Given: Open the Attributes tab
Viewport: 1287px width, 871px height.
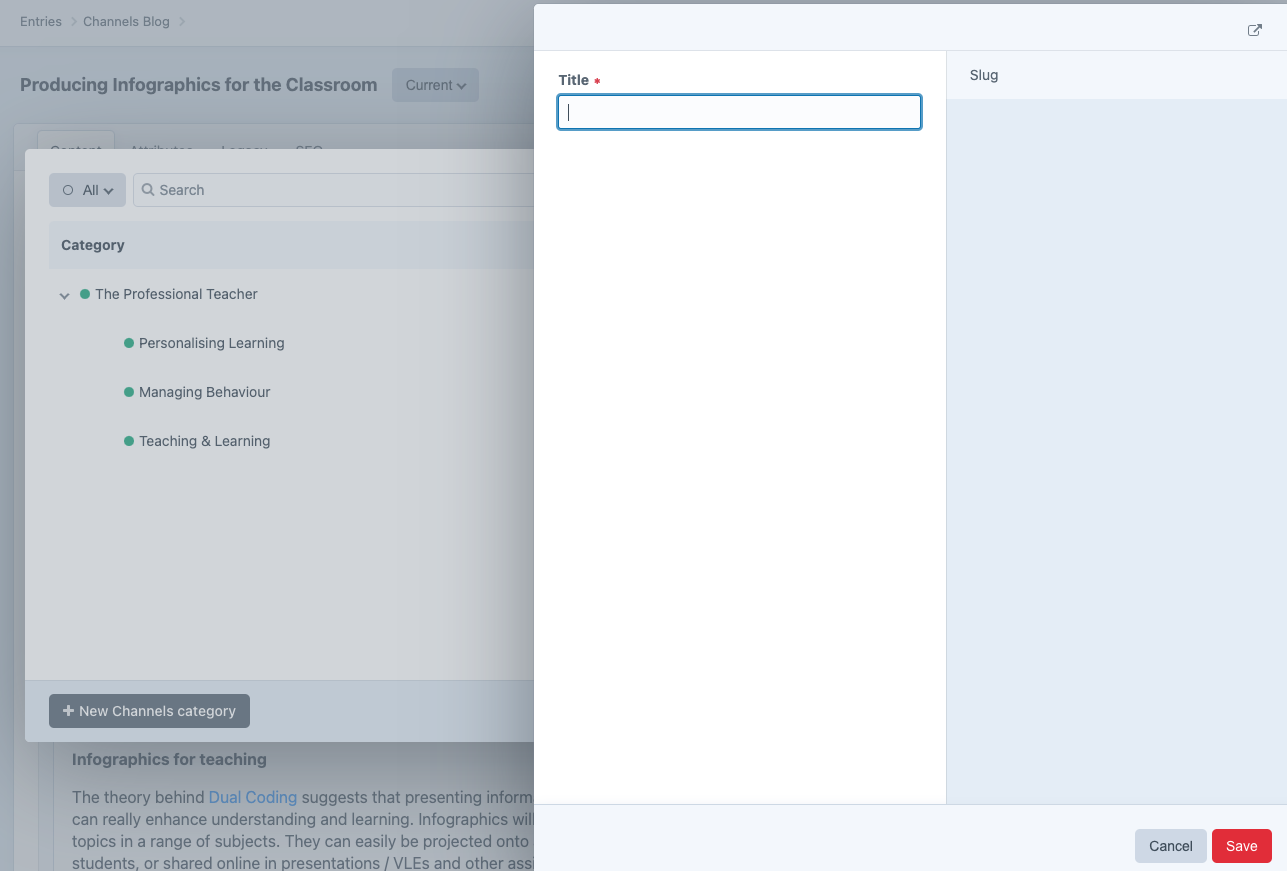Looking at the screenshot, I should coord(162,151).
